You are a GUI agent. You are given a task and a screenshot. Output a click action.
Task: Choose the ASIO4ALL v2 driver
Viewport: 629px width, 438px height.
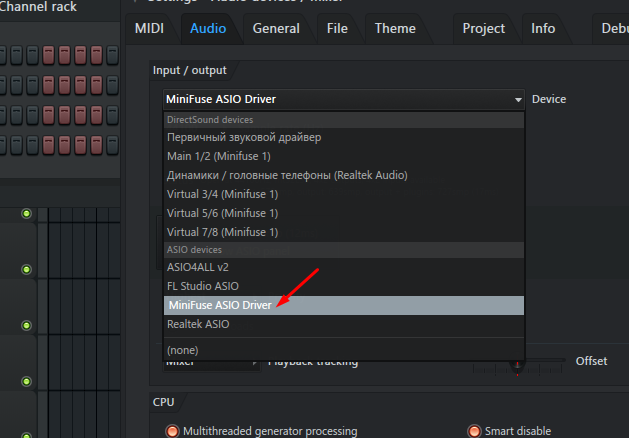click(343, 267)
